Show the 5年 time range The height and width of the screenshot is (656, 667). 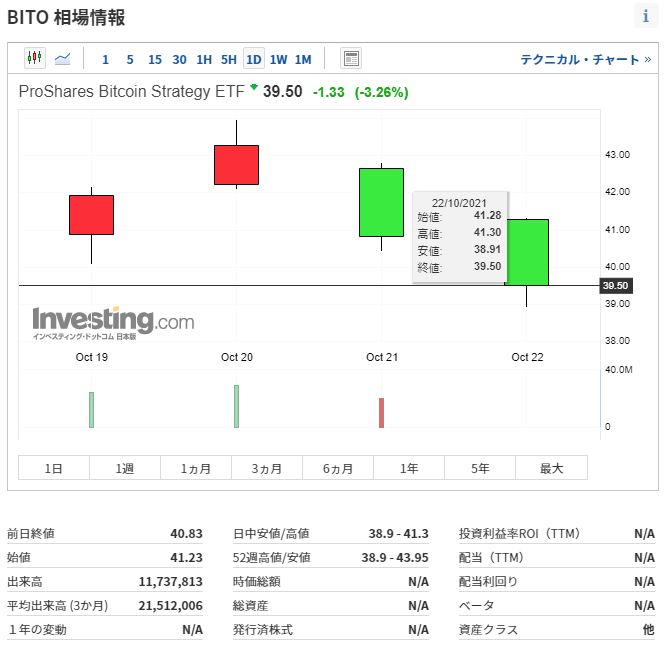(x=480, y=468)
